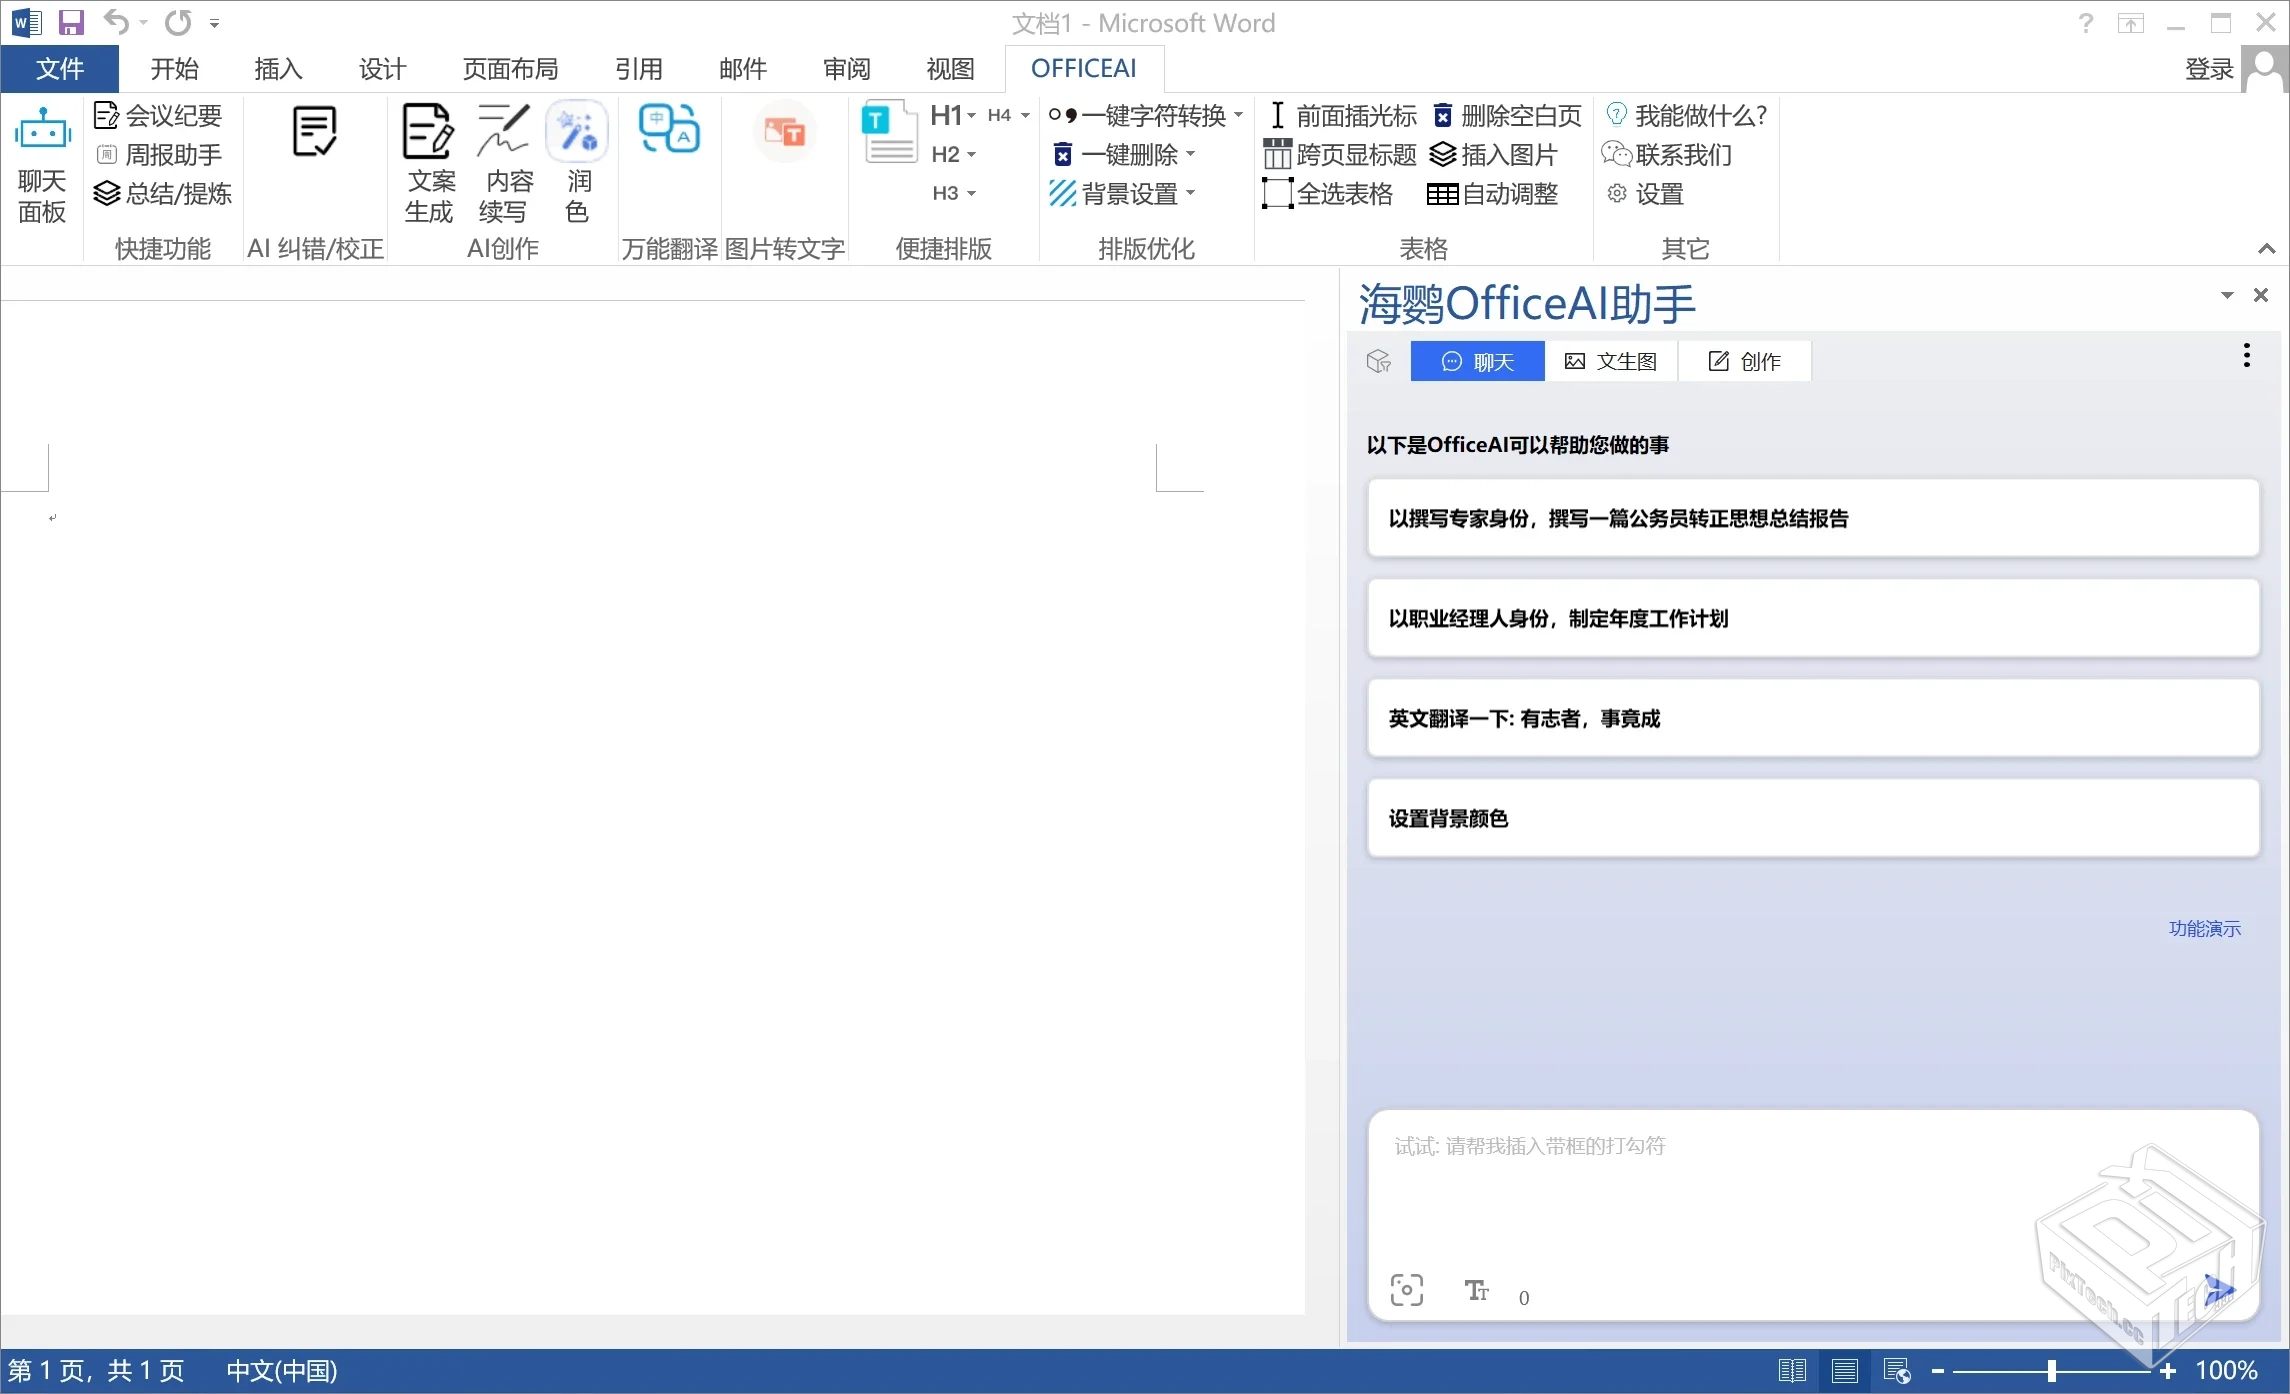Click the redo/repeat arrow icon
Image resolution: width=2290 pixels, height=1394 pixels.
click(x=178, y=22)
